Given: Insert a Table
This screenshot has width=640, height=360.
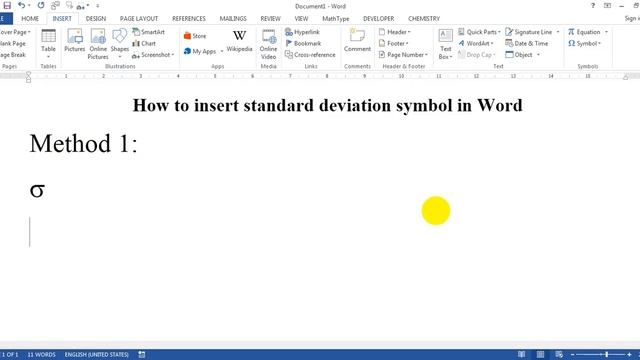Looking at the screenshot, I should 48,44.
